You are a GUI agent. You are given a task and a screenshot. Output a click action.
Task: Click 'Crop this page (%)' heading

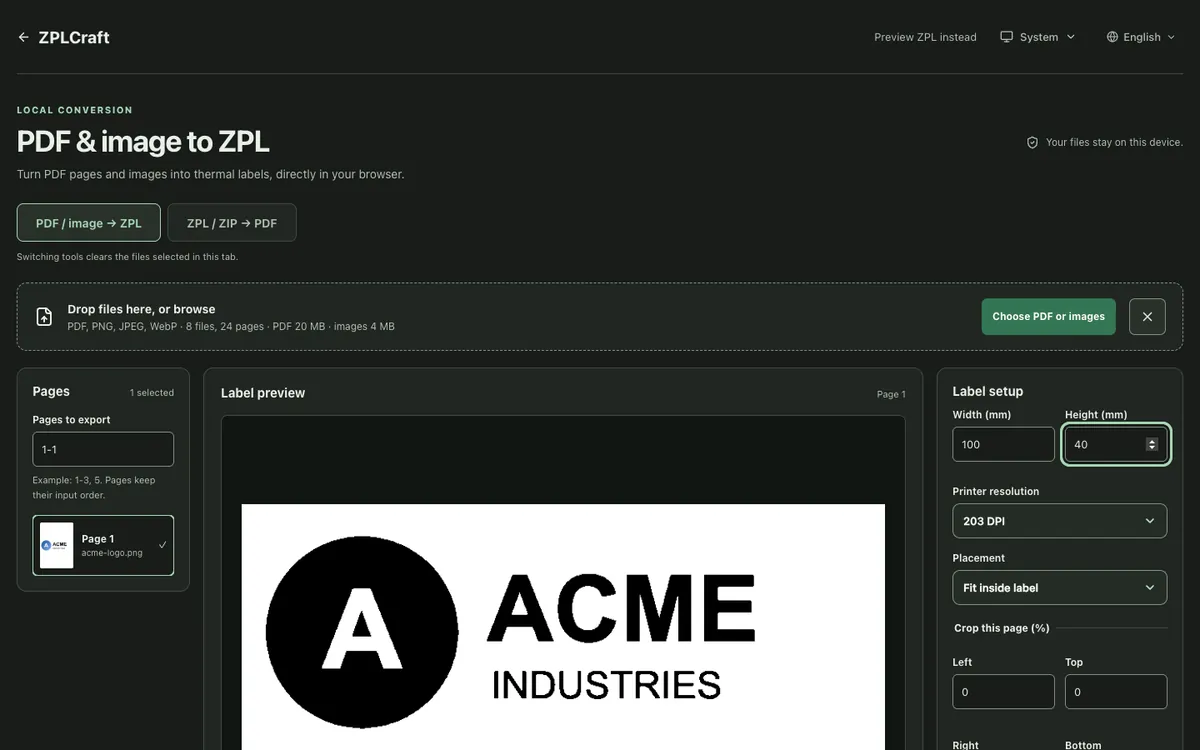1002,628
